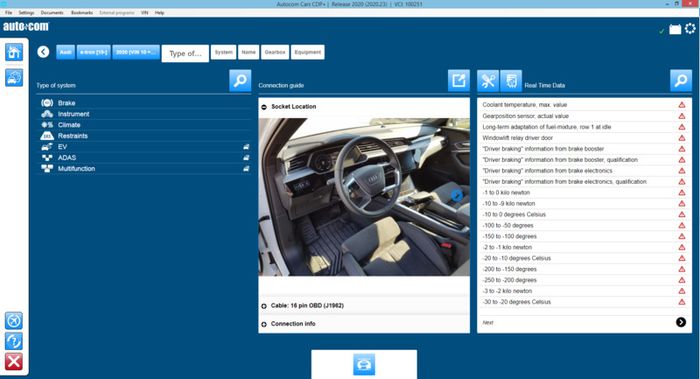
Task: Open Connection guide in external window
Action: [x=458, y=81]
